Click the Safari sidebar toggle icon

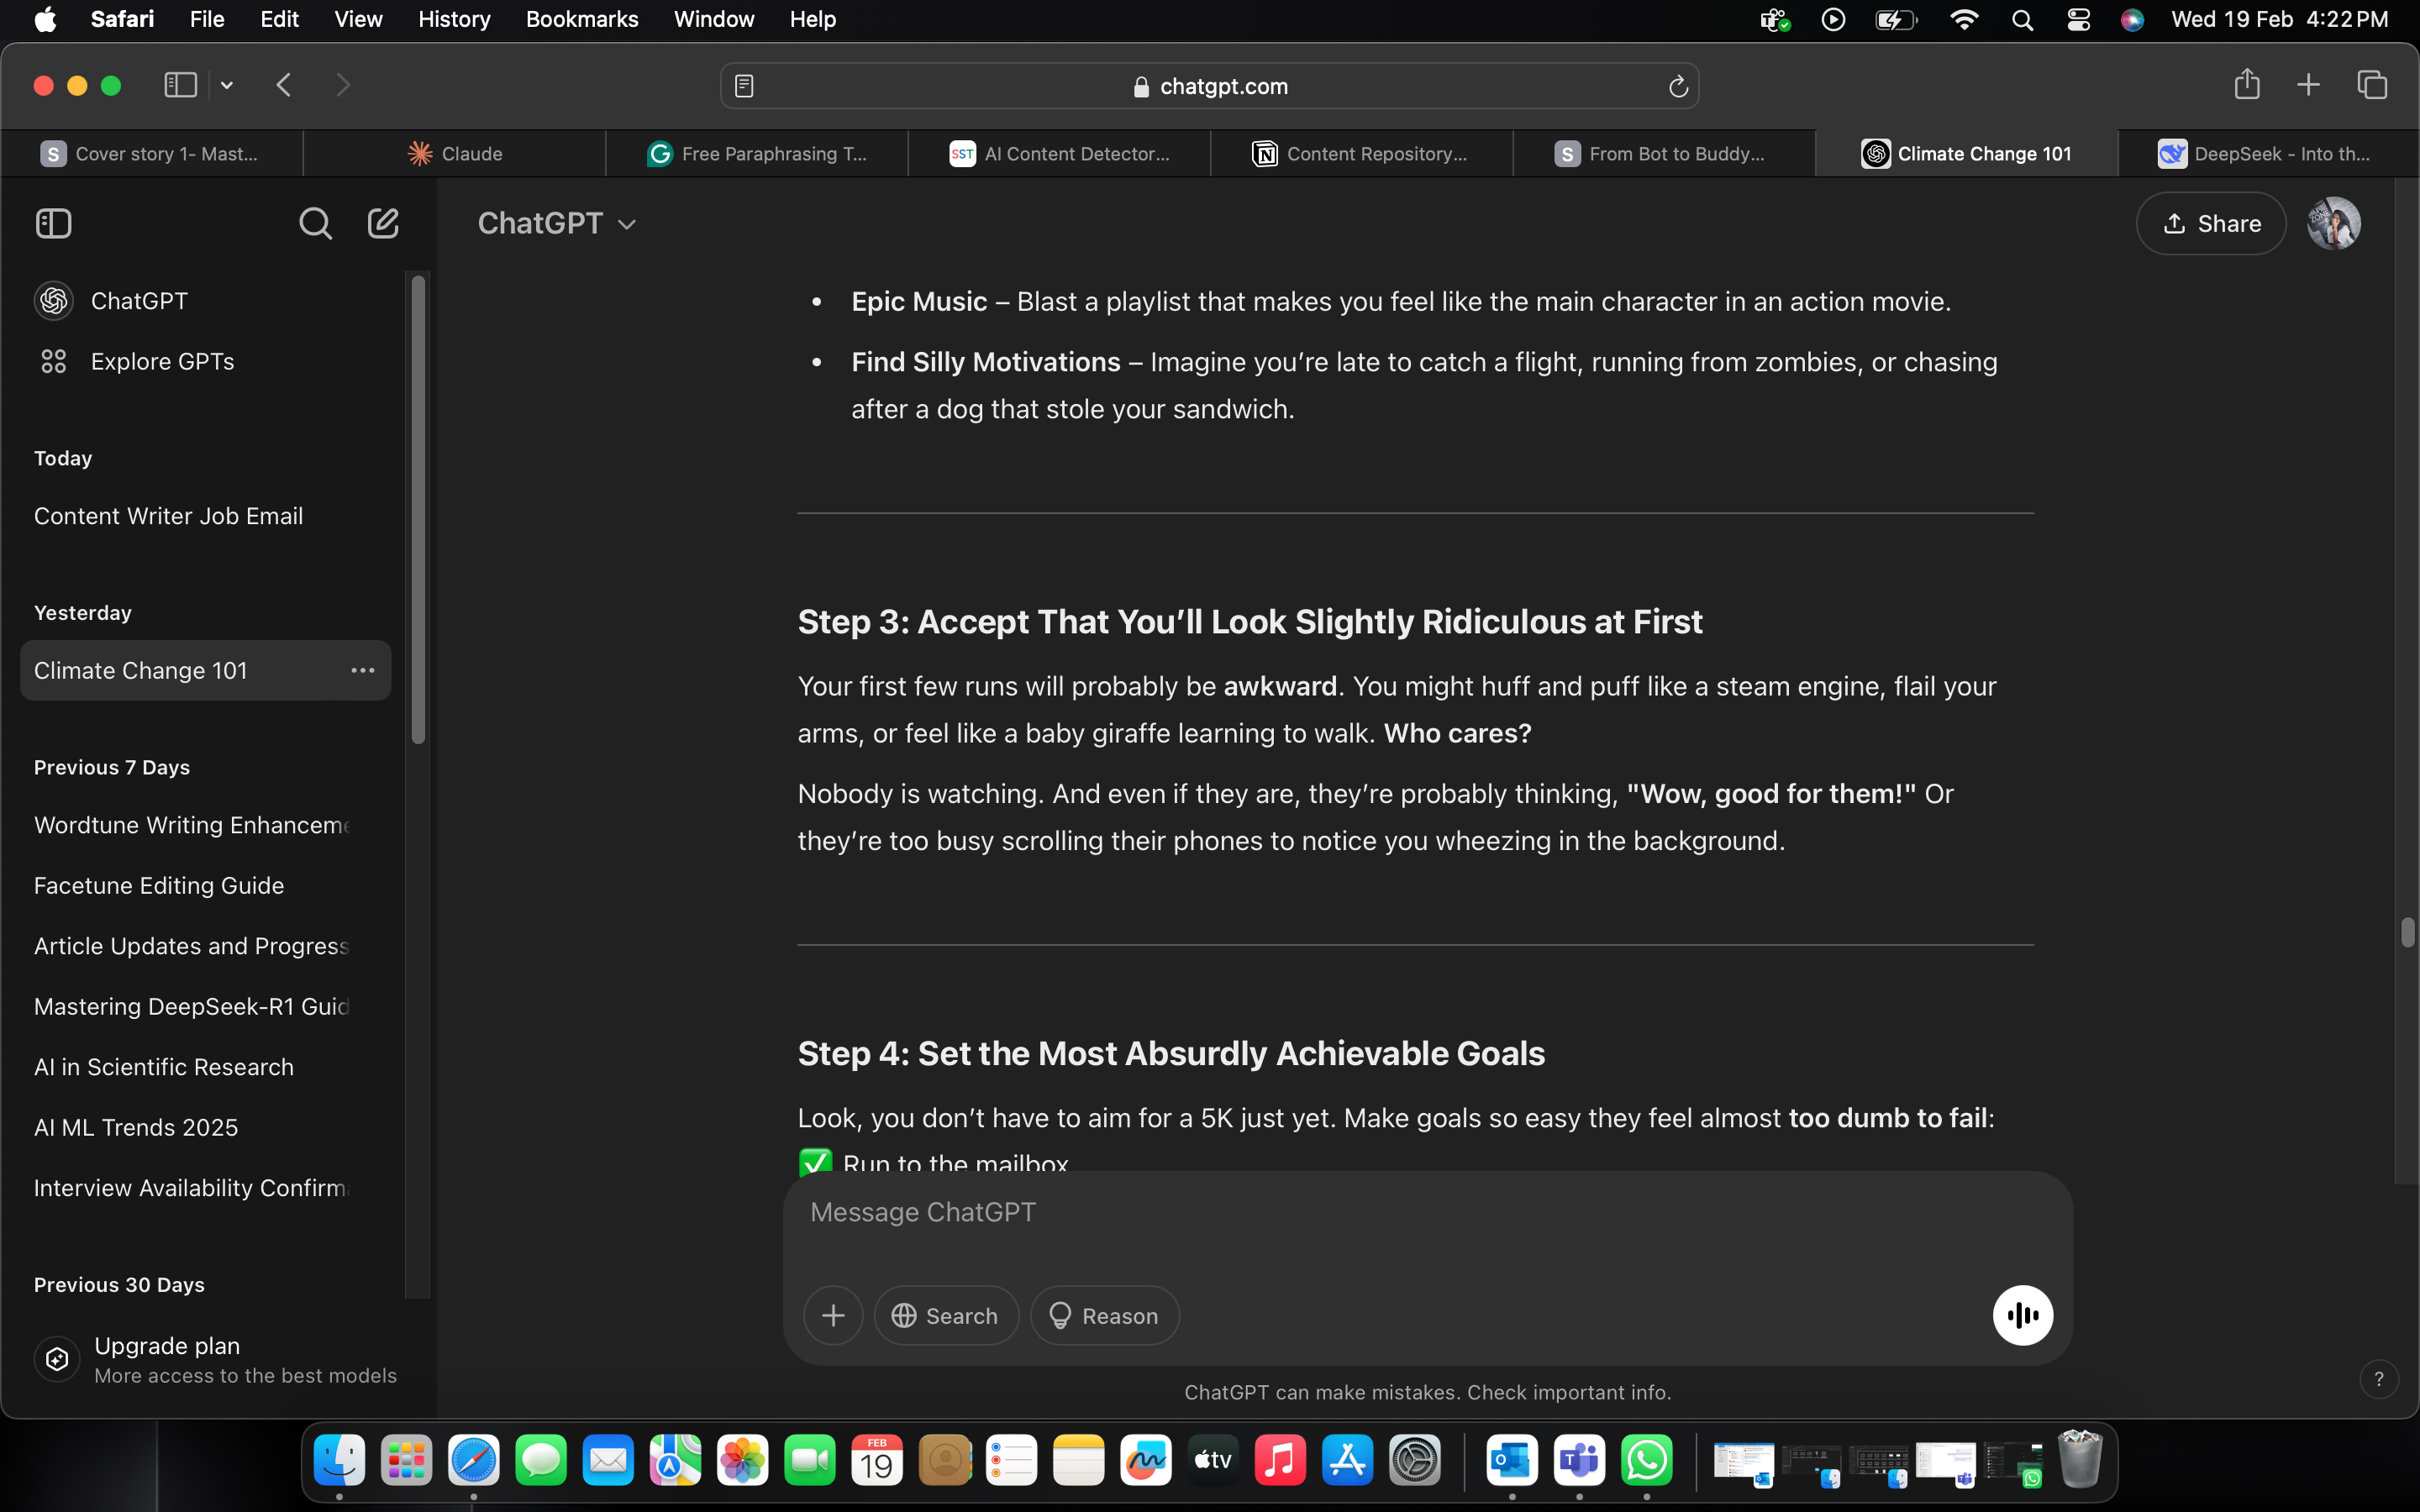coord(180,85)
